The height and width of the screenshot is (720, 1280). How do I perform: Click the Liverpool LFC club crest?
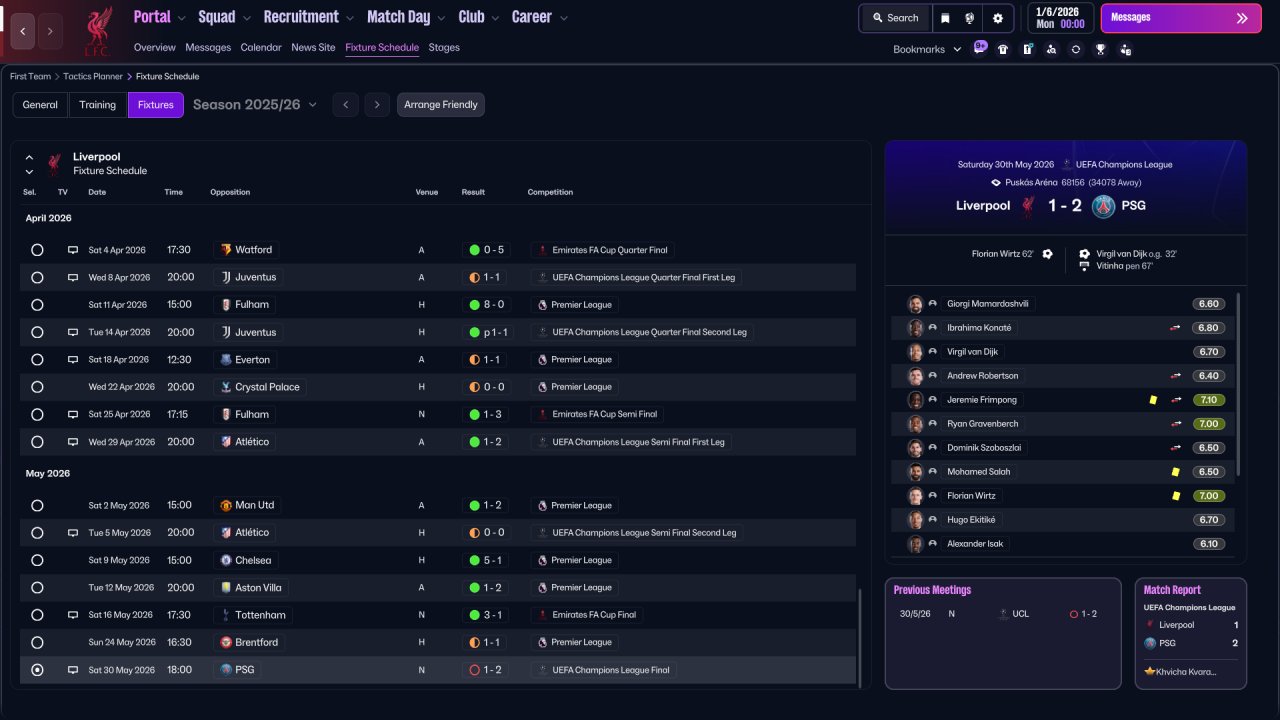tap(97, 31)
